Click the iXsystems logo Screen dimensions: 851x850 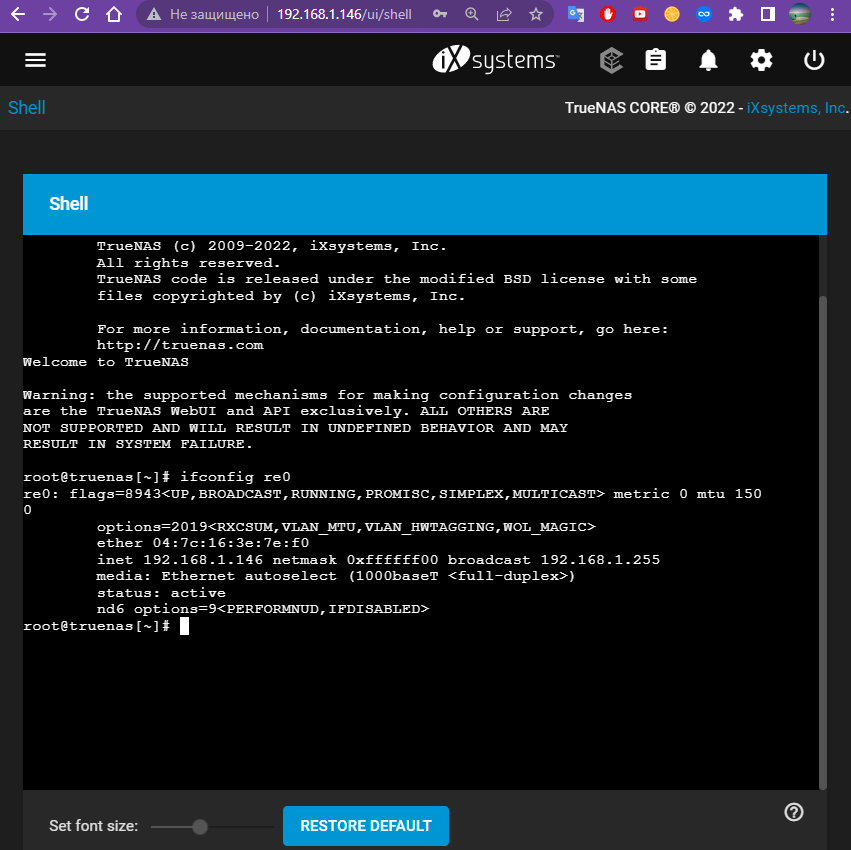[496, 59]
